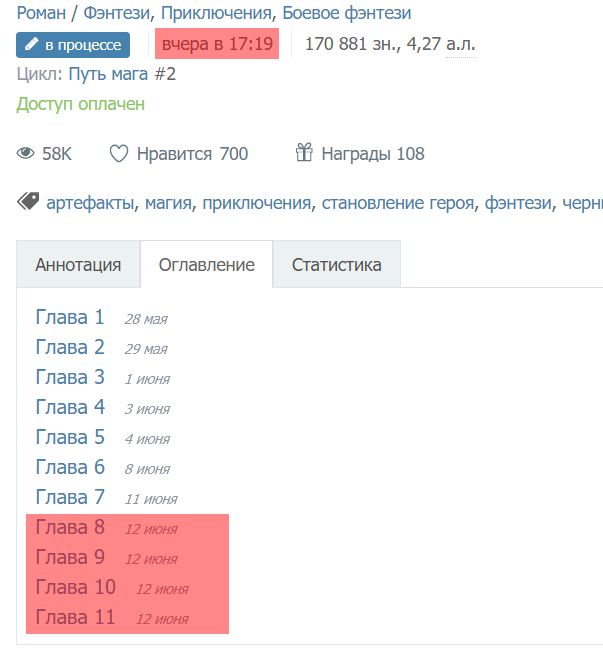Click the heart like icon

(x=119, y=154)
